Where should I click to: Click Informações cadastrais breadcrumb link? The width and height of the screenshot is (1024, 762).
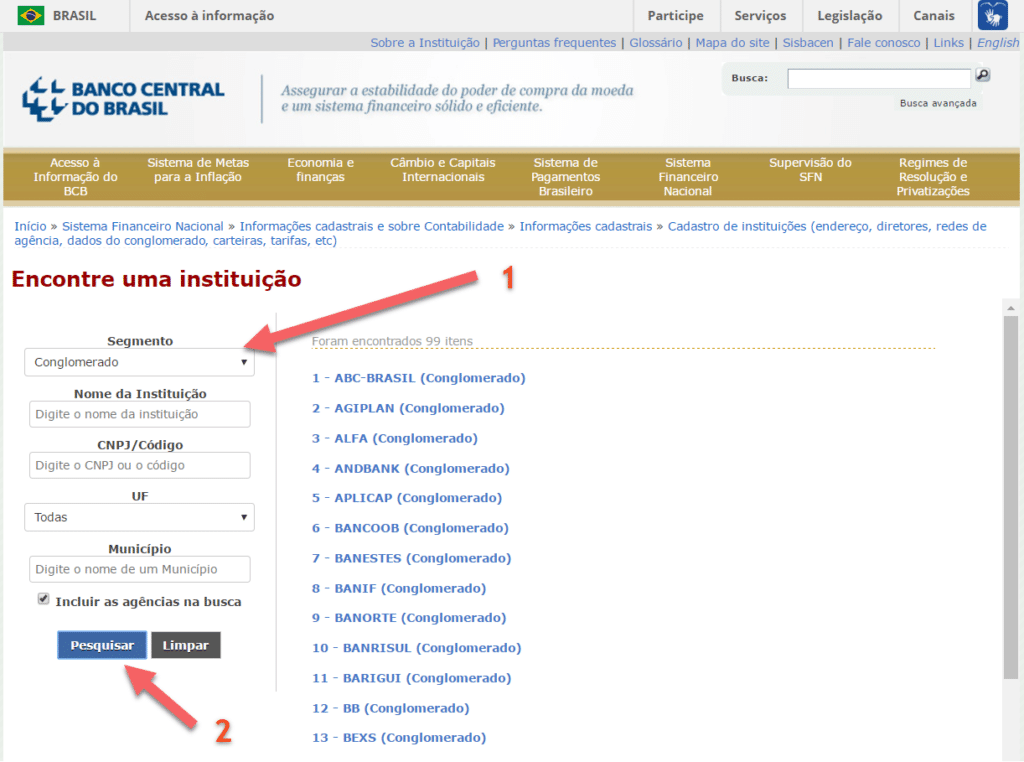[x=585, y=226]
